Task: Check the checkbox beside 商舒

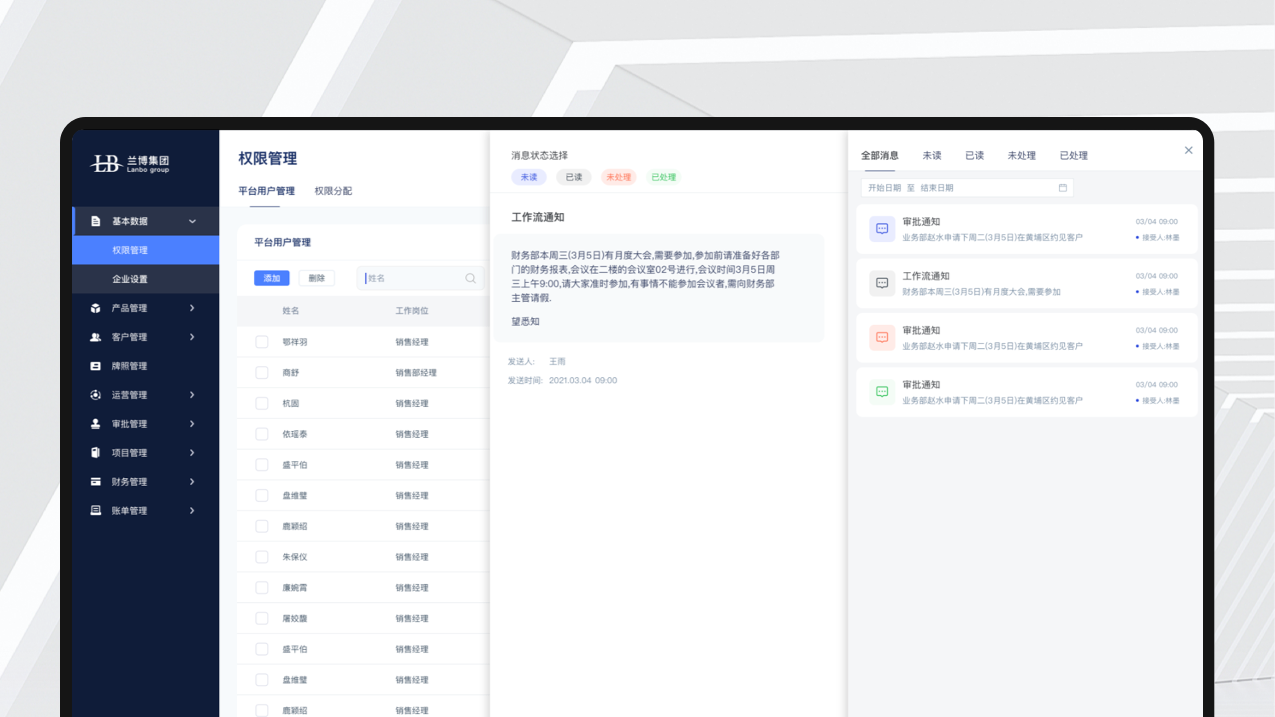Action: pyautogui.click(x=262, y=370)
